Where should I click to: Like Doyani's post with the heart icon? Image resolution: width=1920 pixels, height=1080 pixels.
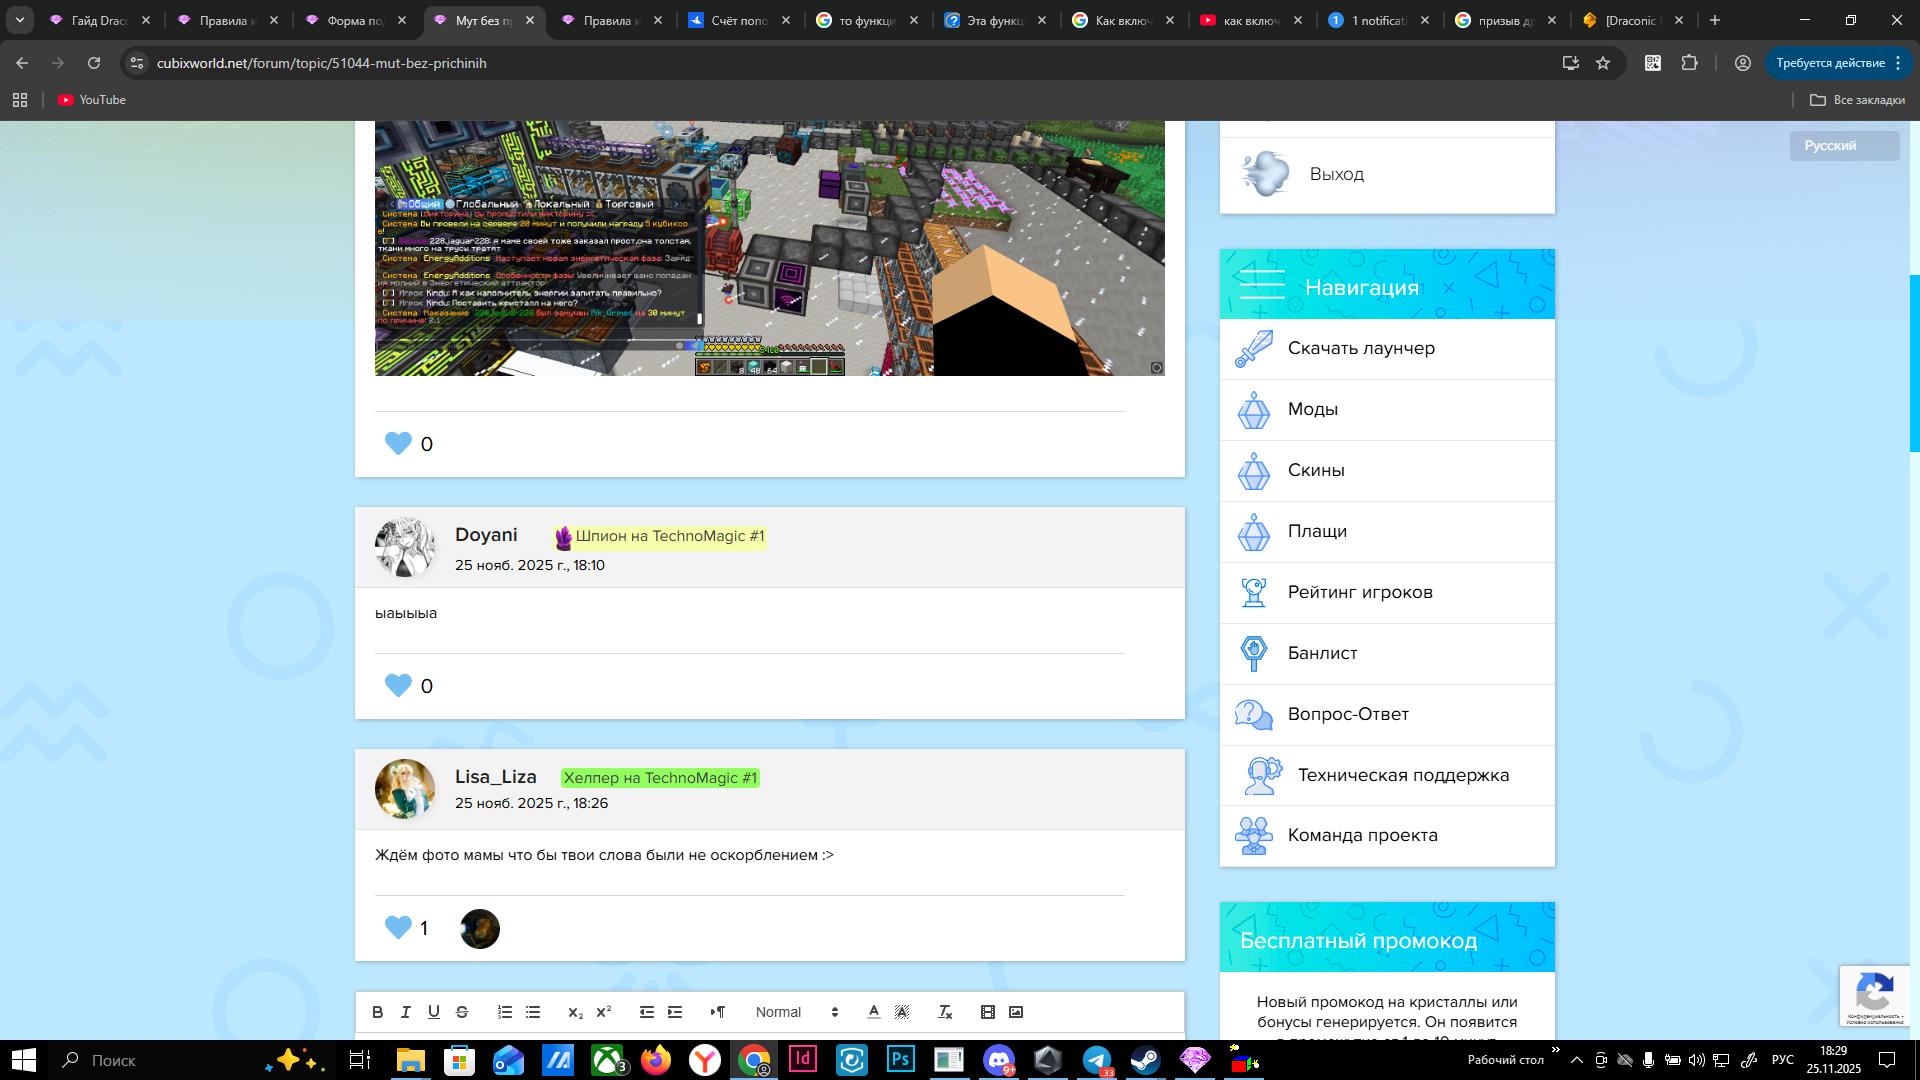398,686
